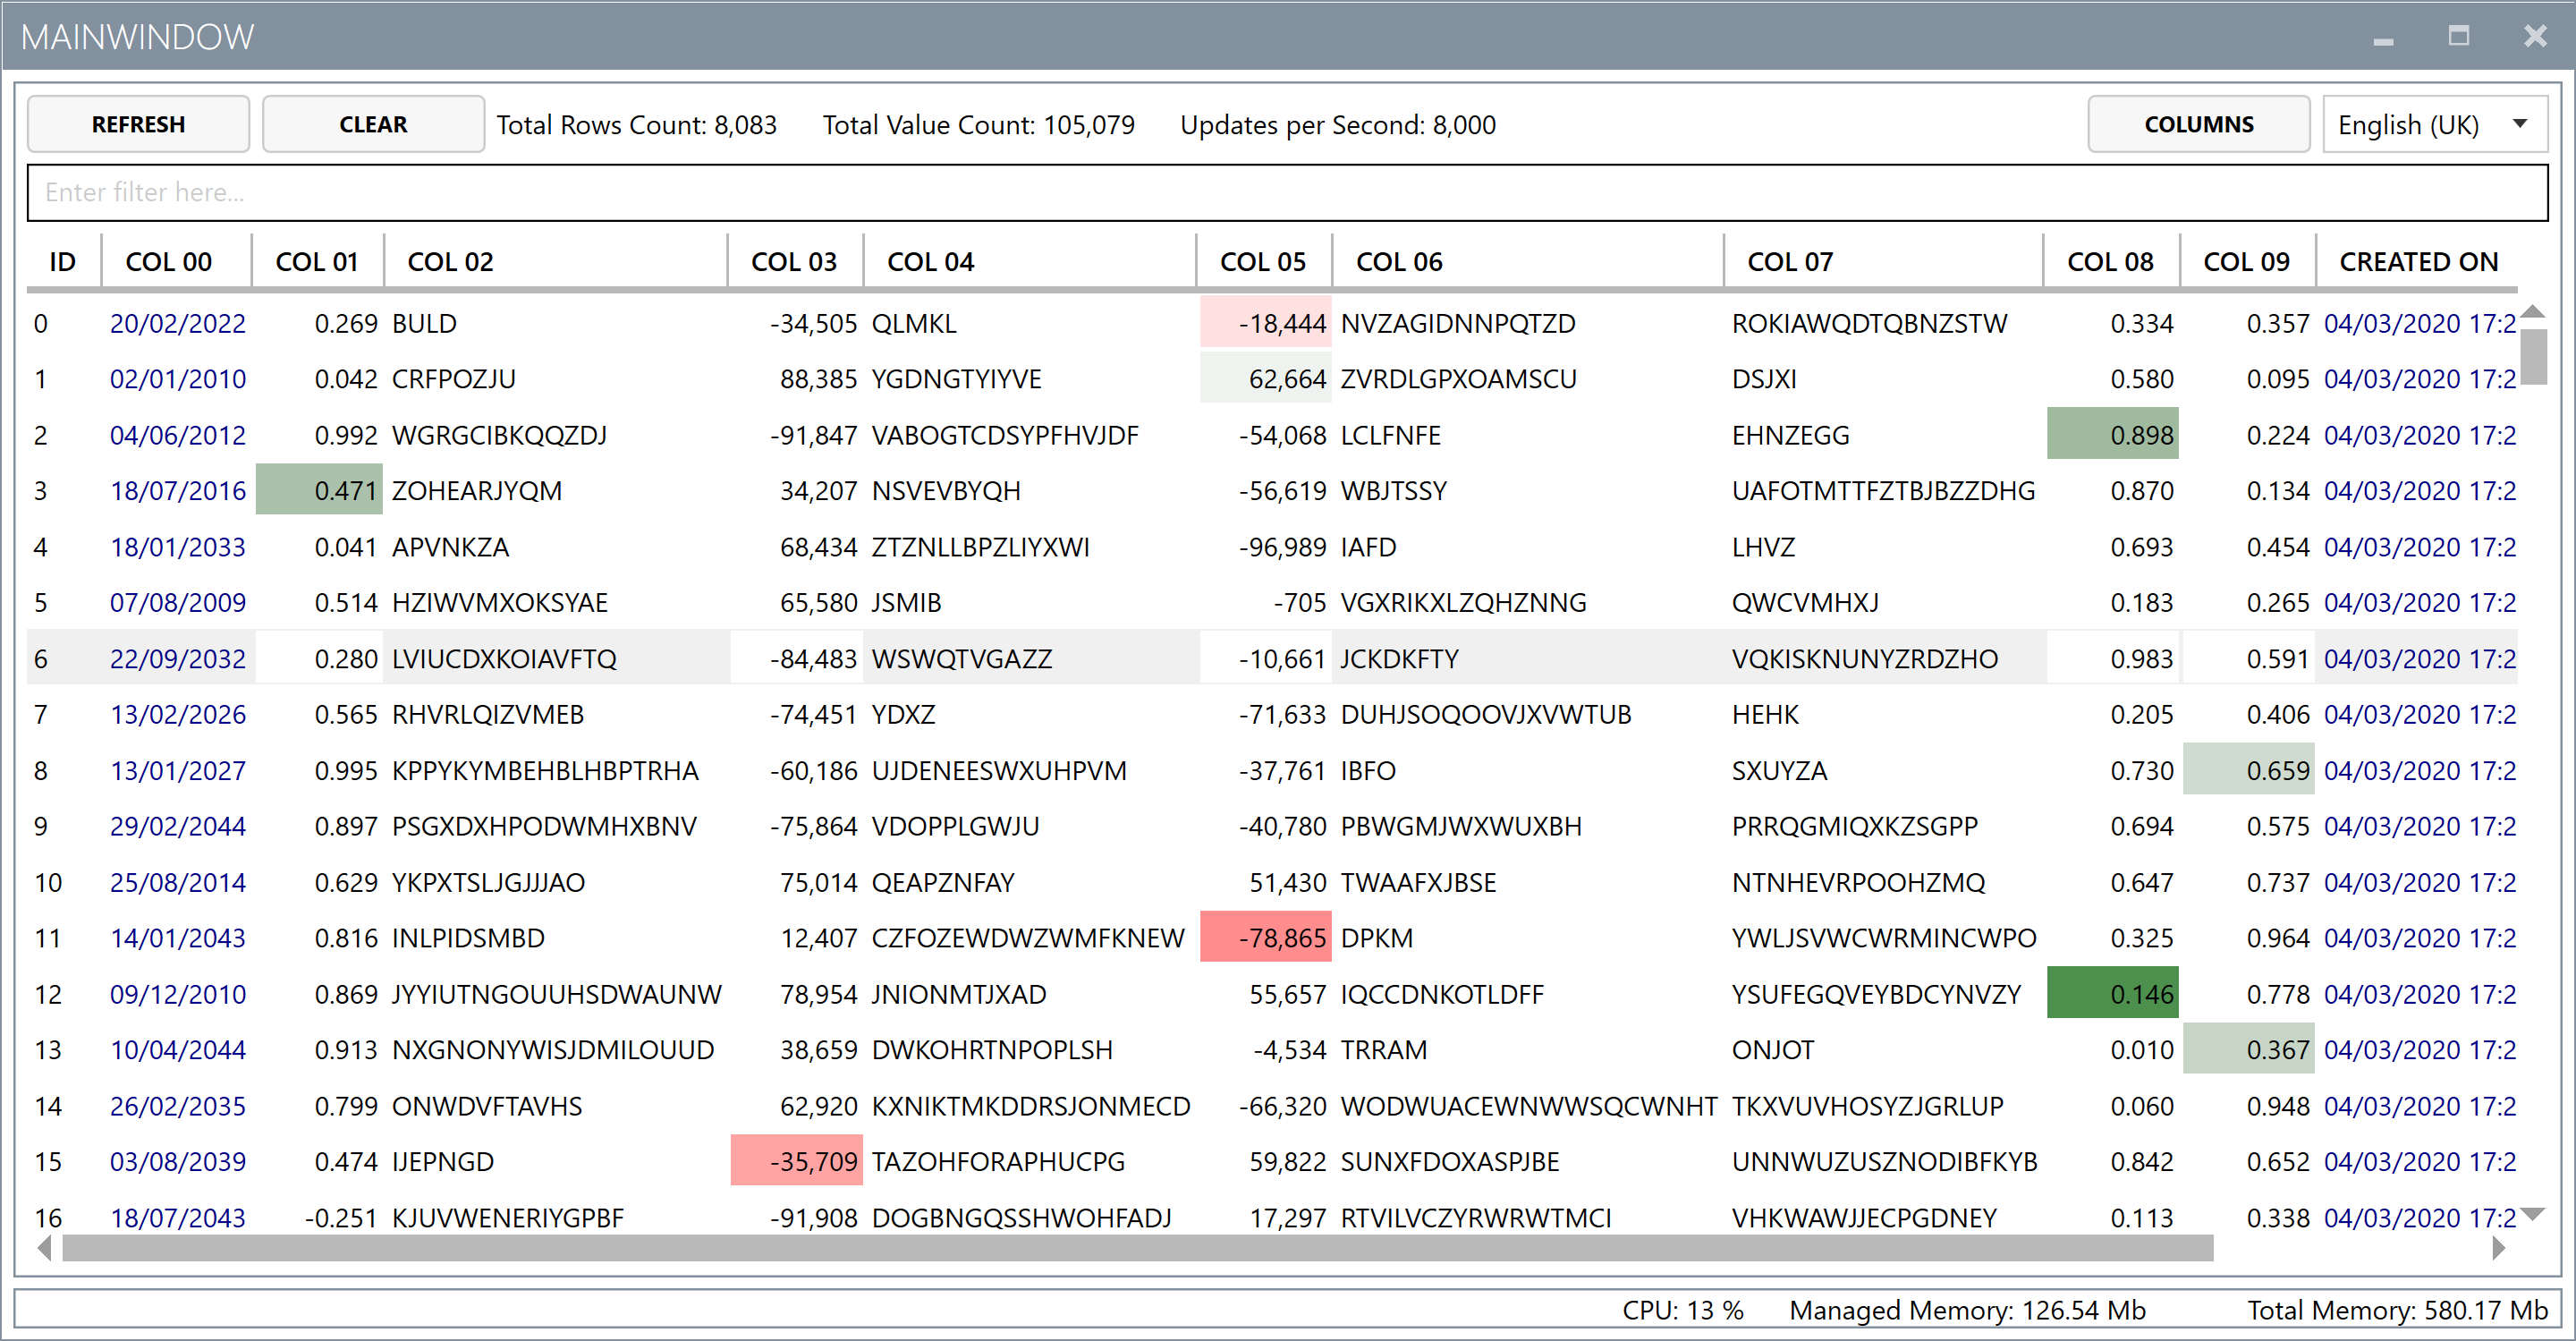Viewport: 2576px width, 1341px height.
Task: Click the horizontal scrollbar thumb
Action: pos(1136,1248)
